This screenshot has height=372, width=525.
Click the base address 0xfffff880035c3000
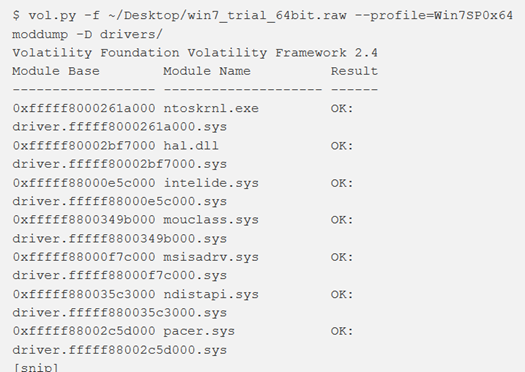(x=84, y=295)
